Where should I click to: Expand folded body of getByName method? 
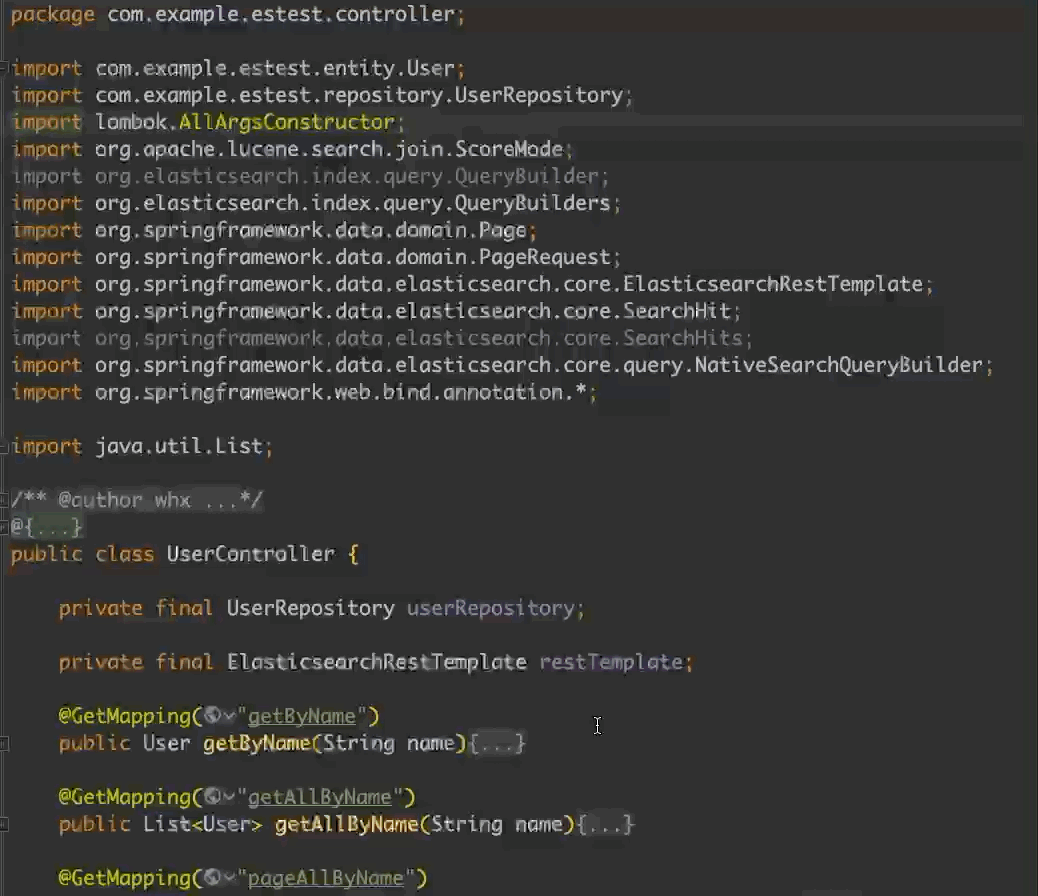pyautogui.click(x=496, y=743)
